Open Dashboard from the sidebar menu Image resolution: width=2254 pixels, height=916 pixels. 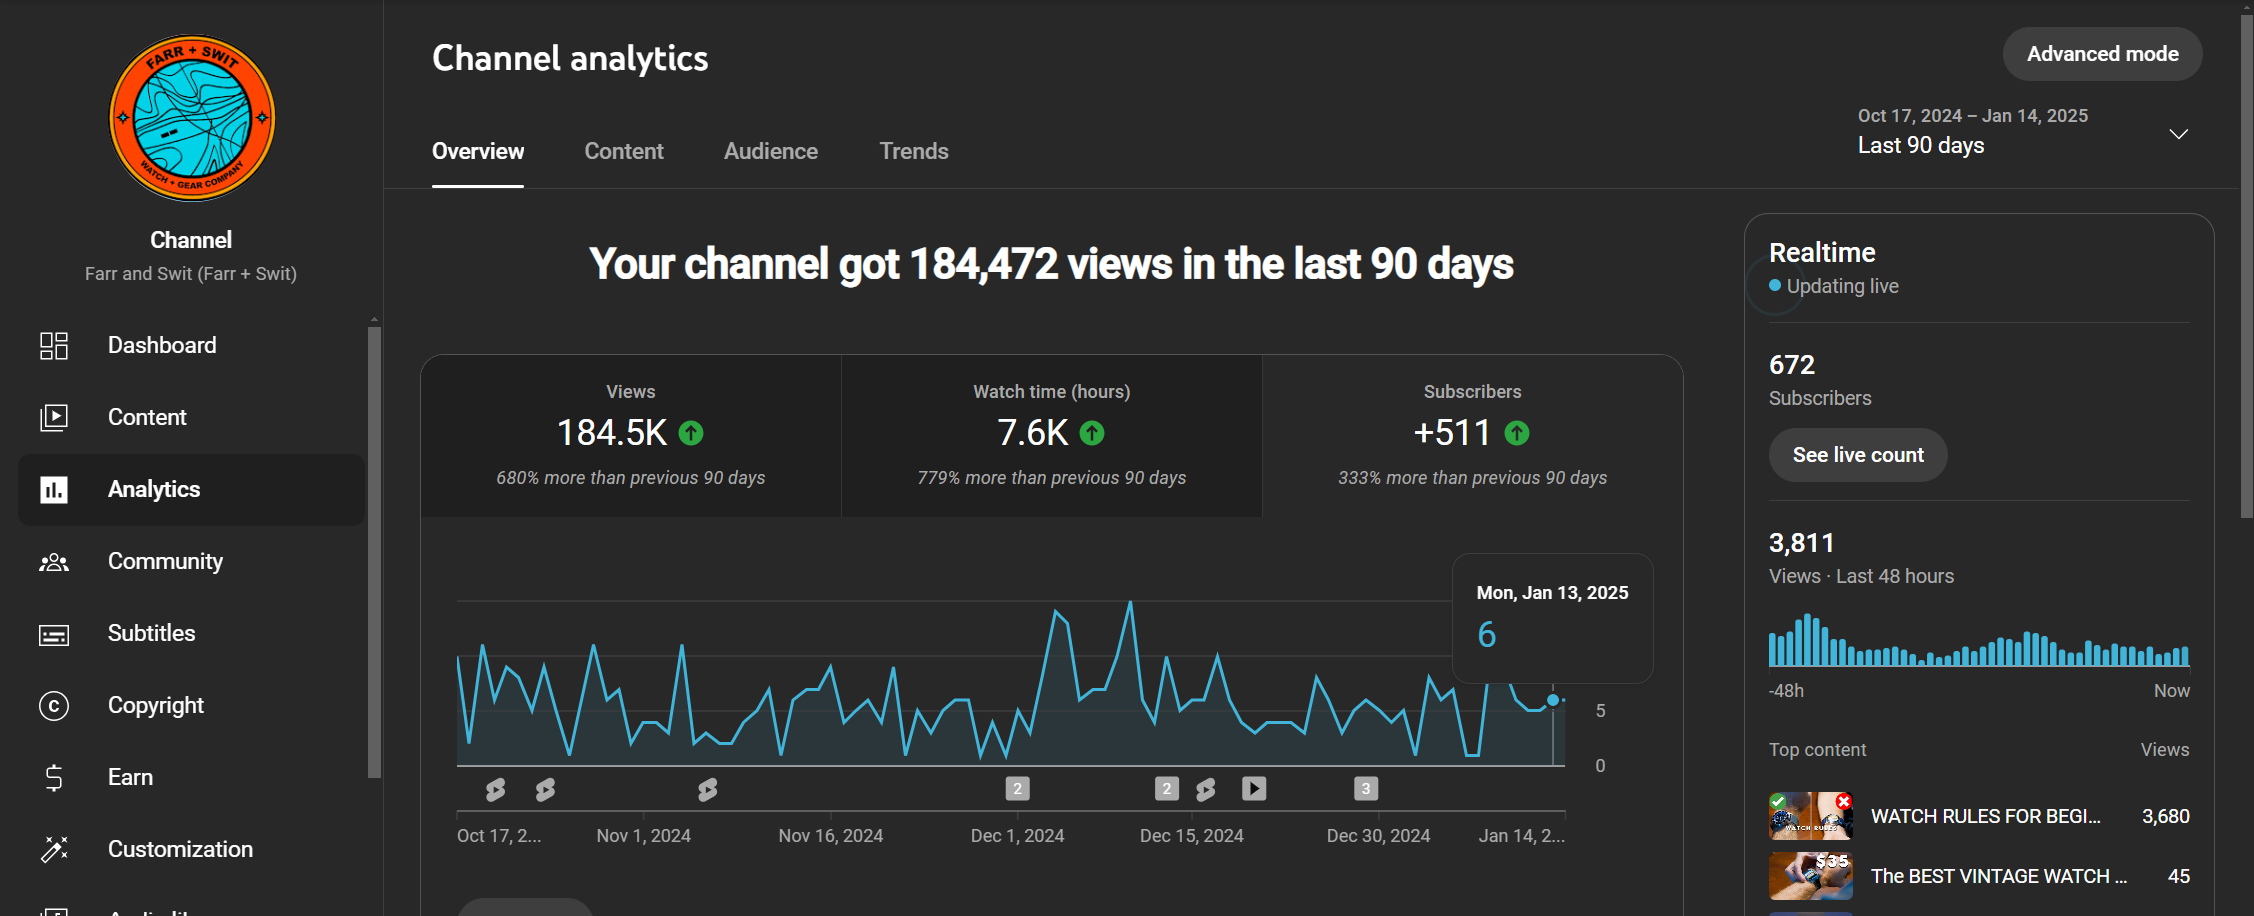[191, 345]
